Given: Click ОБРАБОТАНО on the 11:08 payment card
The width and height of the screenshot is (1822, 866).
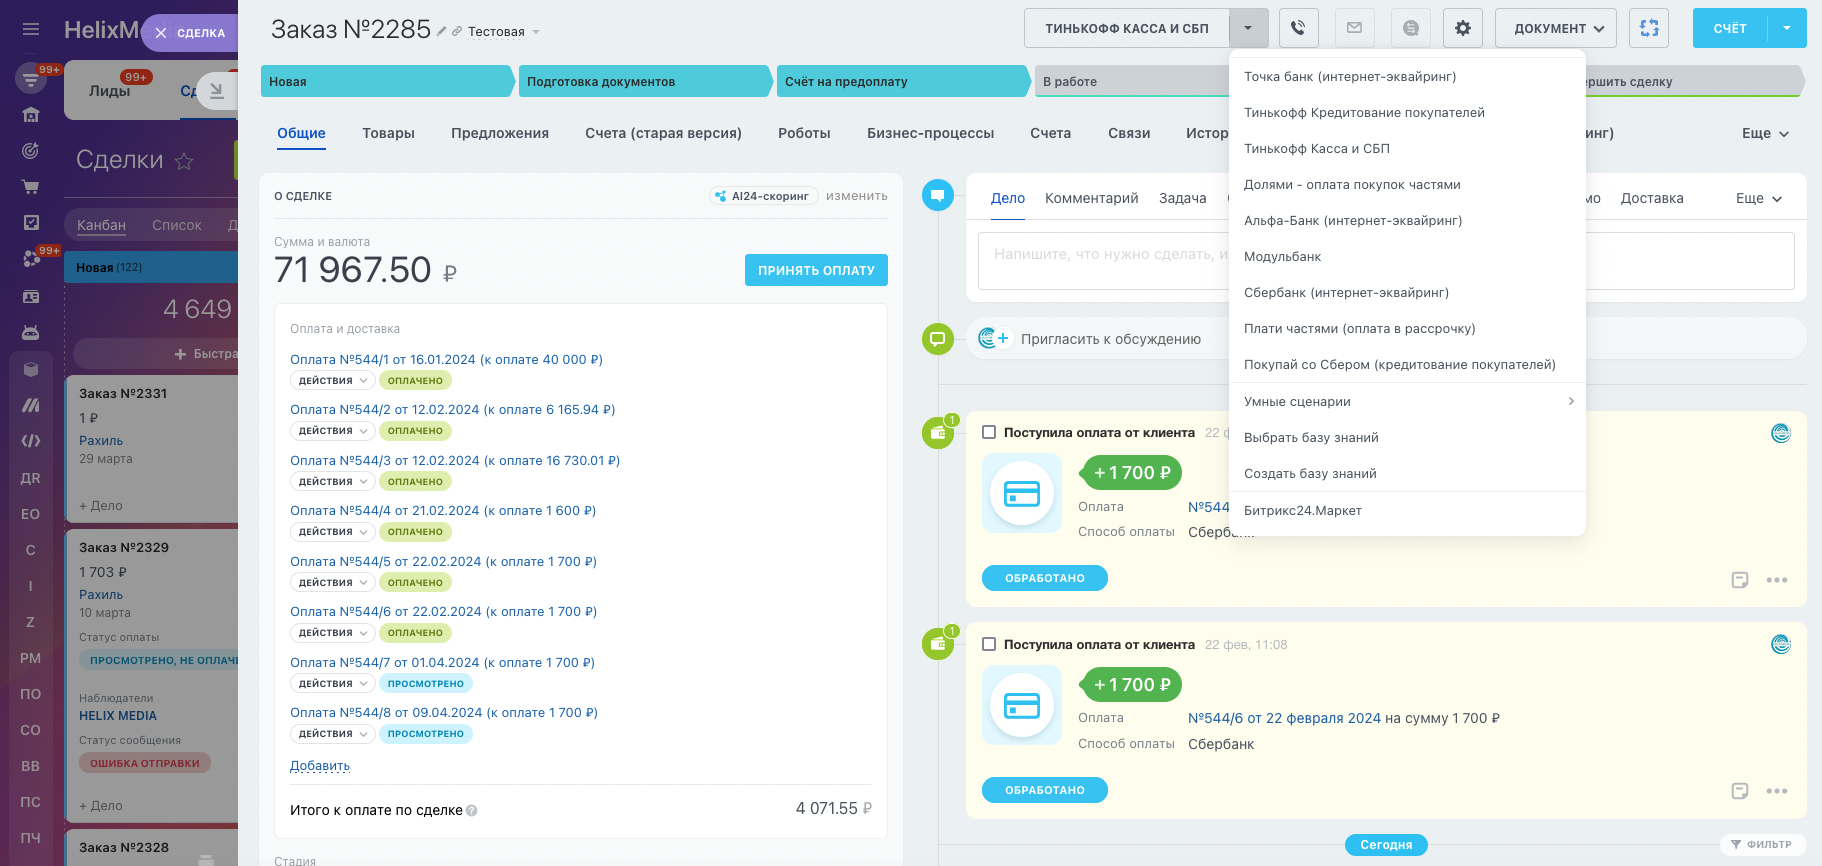Looking at the screenshot, I should click(1045, 790).
